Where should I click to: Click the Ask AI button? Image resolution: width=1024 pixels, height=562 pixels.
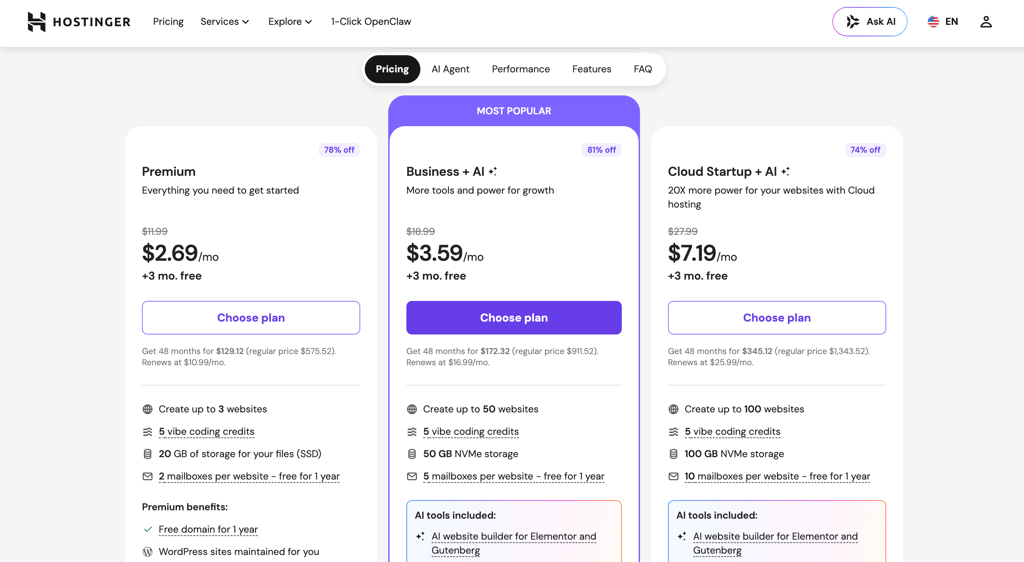pos(869,22)
